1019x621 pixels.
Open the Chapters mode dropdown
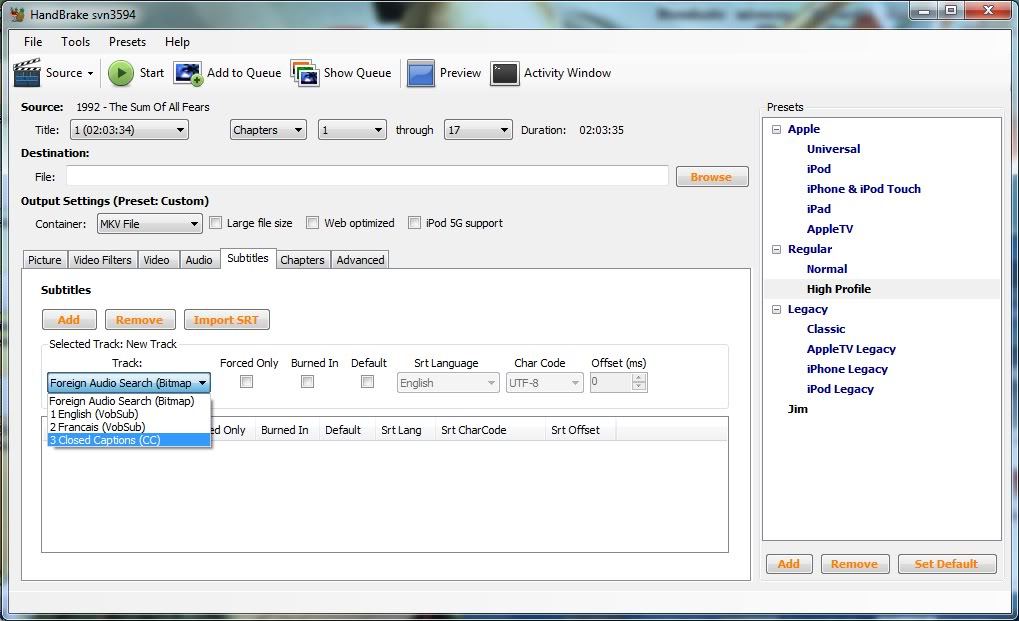click(268, 130)
